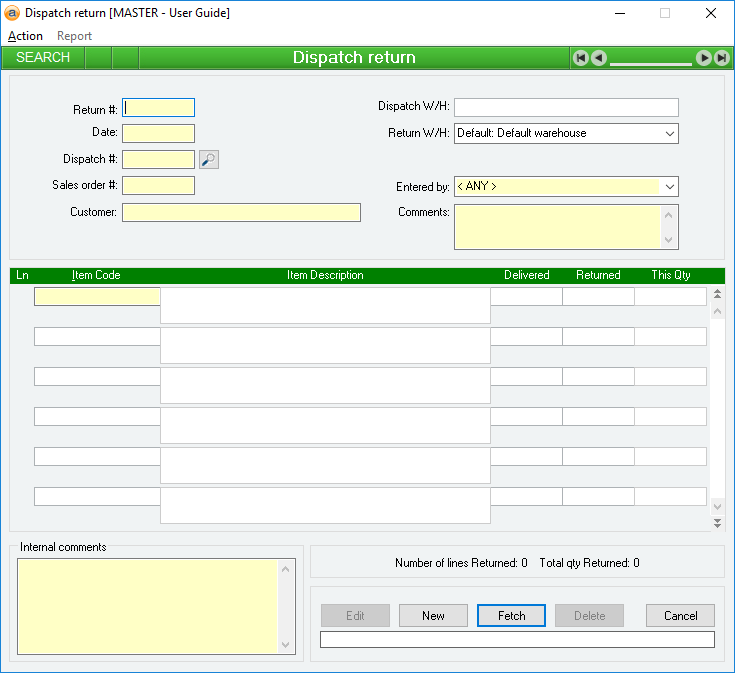Image resolution: width=735 pixels, height=673 pixels.
Task: Go to the next record
Action: [704, 58]
